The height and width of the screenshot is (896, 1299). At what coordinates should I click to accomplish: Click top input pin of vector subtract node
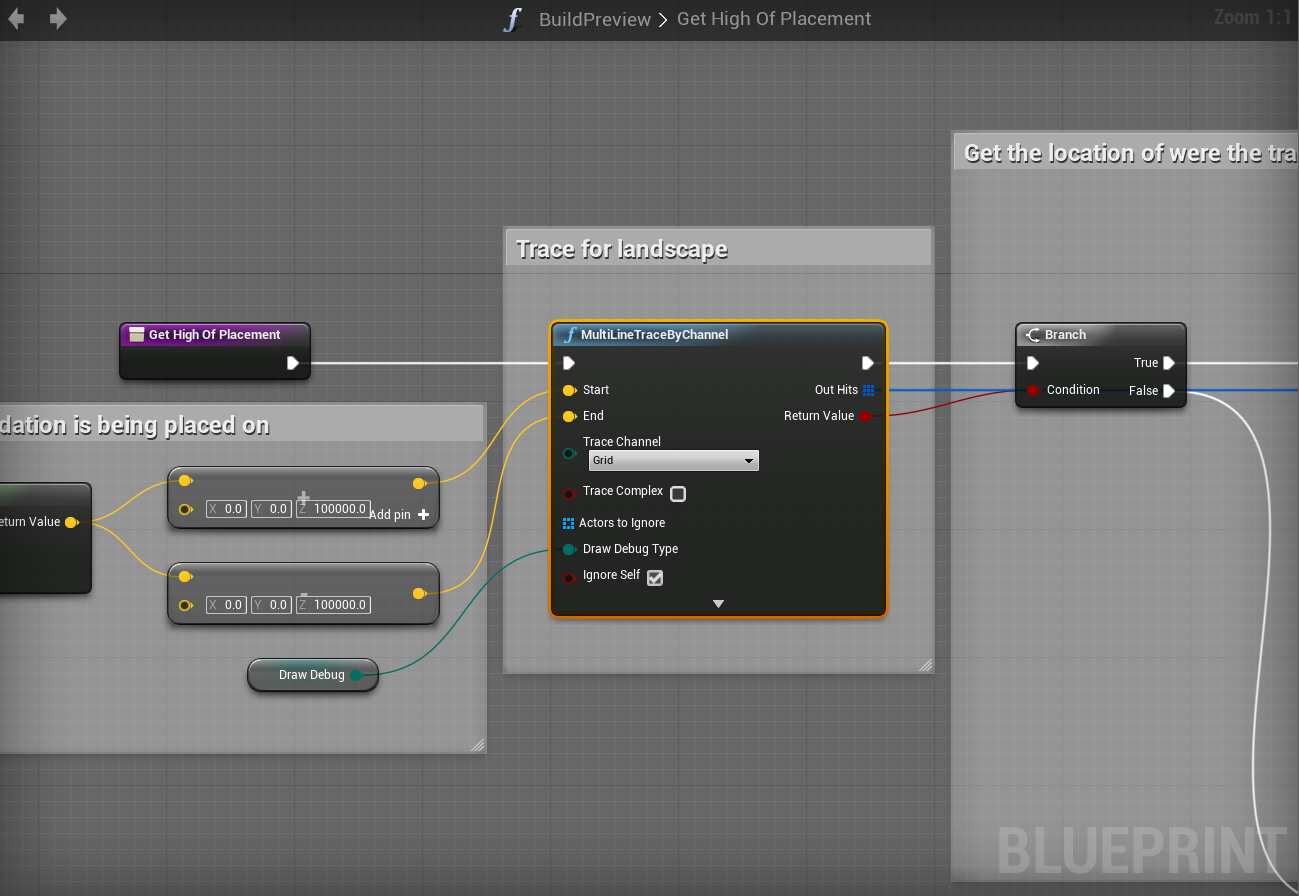coord(185,576)
